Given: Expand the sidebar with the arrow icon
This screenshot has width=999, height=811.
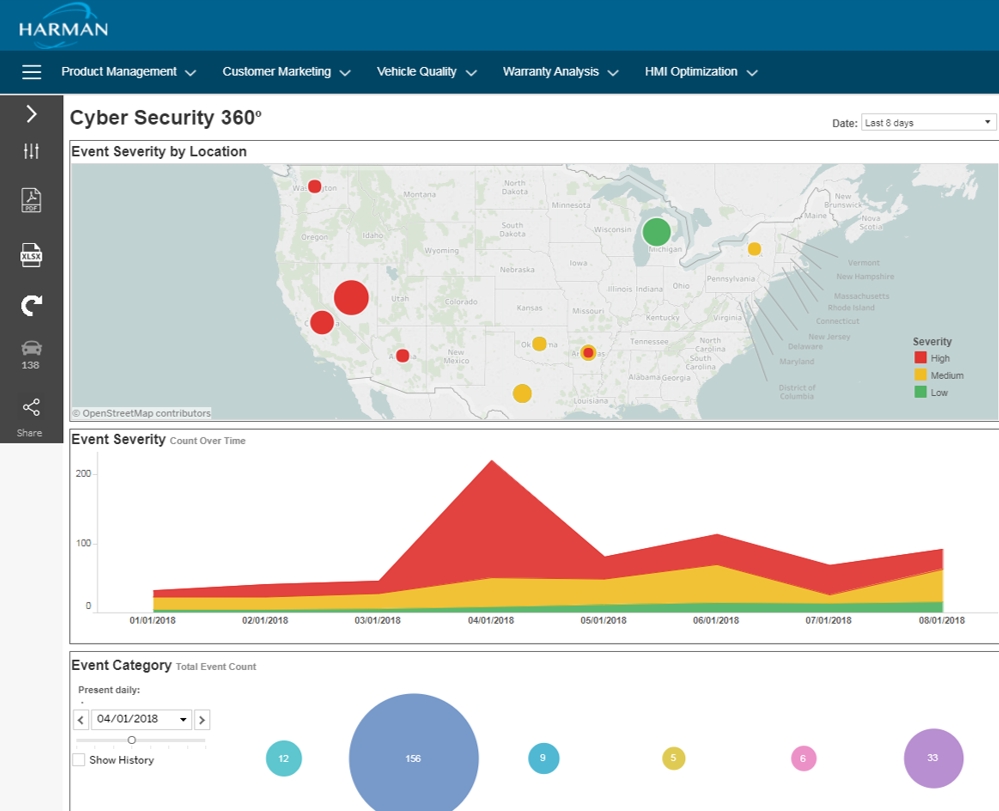Looking at the screenshot, I should (x=31, y=114).
